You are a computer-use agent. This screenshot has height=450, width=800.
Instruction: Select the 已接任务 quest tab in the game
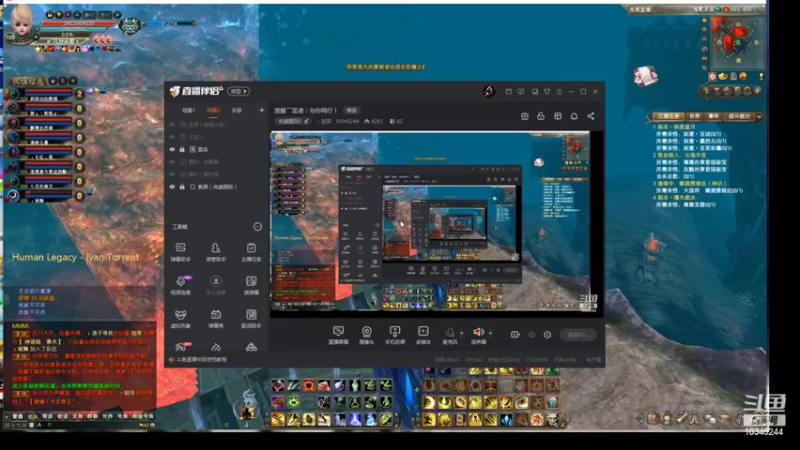[668, 116]
